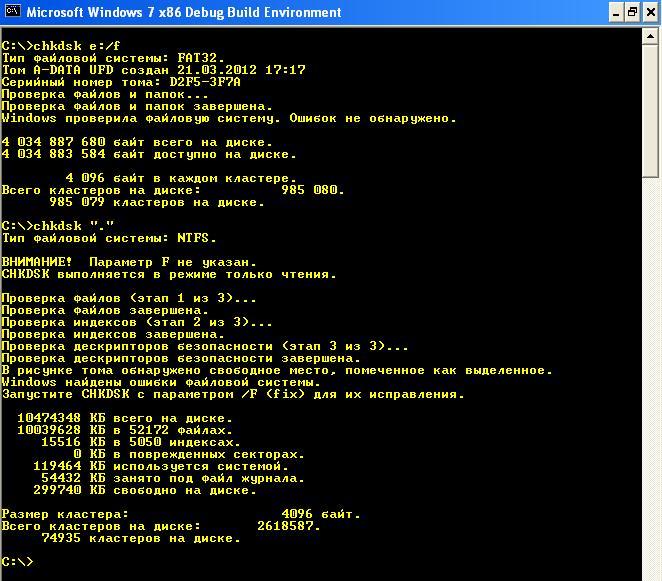Image resolution: width=662 pixels, height=581 pixels.
Task: Click 'Размер кластера: 4096 байт.' line
Action: click(181, 514)
